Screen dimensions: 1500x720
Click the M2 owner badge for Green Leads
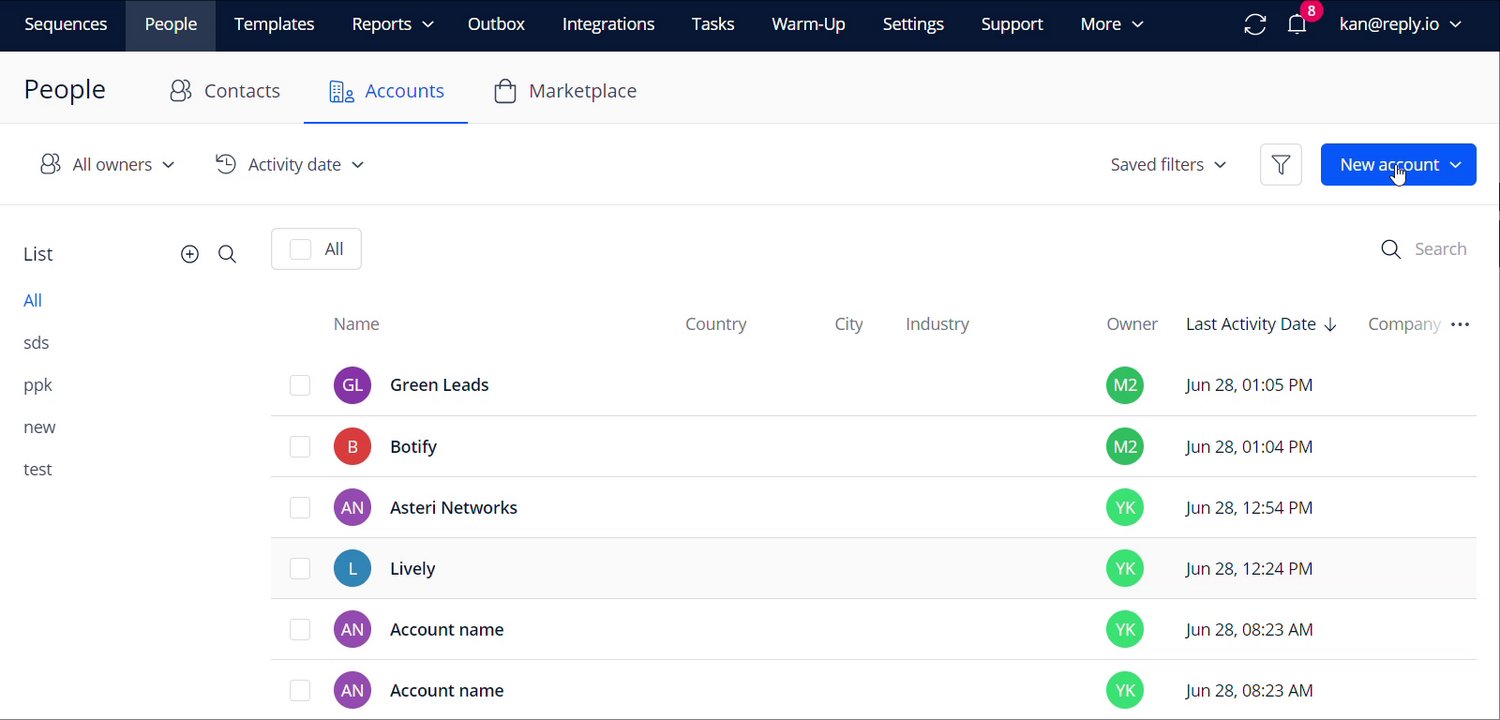pyautogui.click(x=1125, y=385)
